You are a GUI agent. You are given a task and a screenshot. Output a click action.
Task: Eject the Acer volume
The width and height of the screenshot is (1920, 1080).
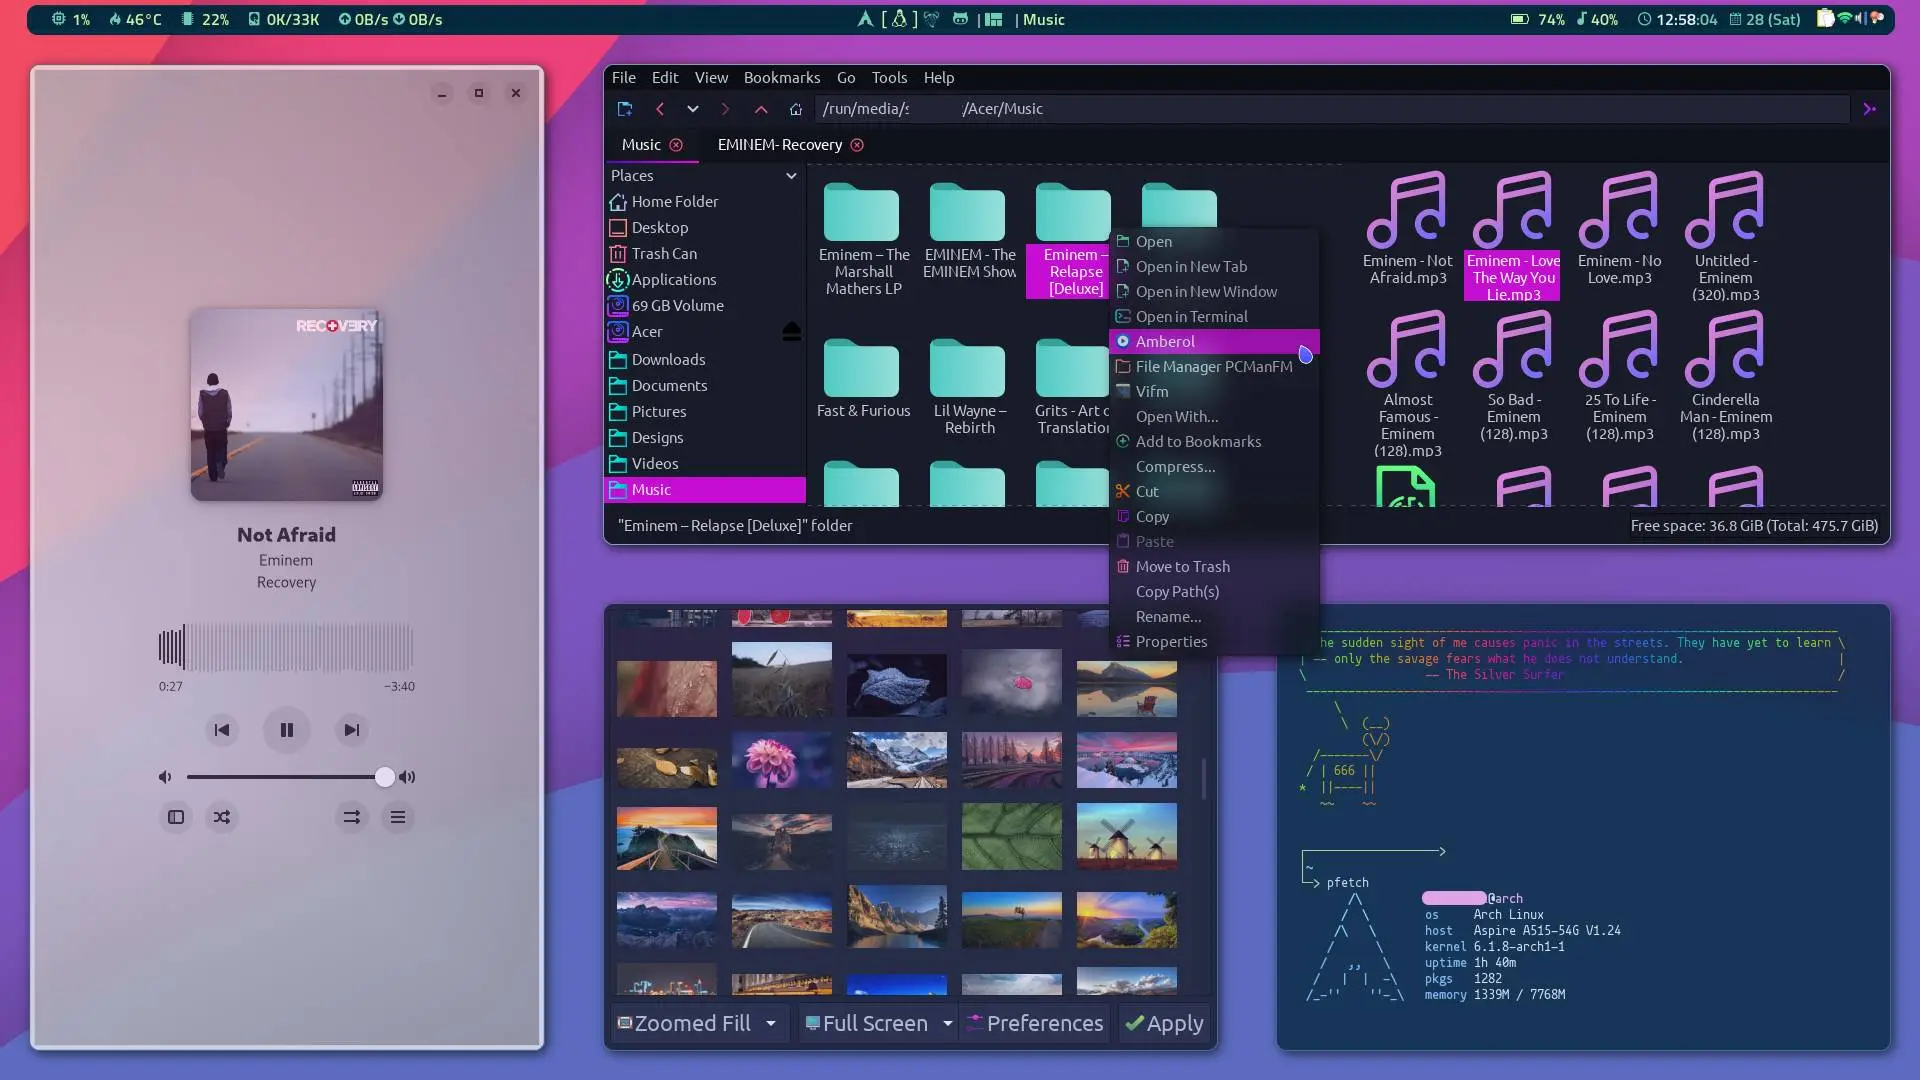(x=791, y=331)
